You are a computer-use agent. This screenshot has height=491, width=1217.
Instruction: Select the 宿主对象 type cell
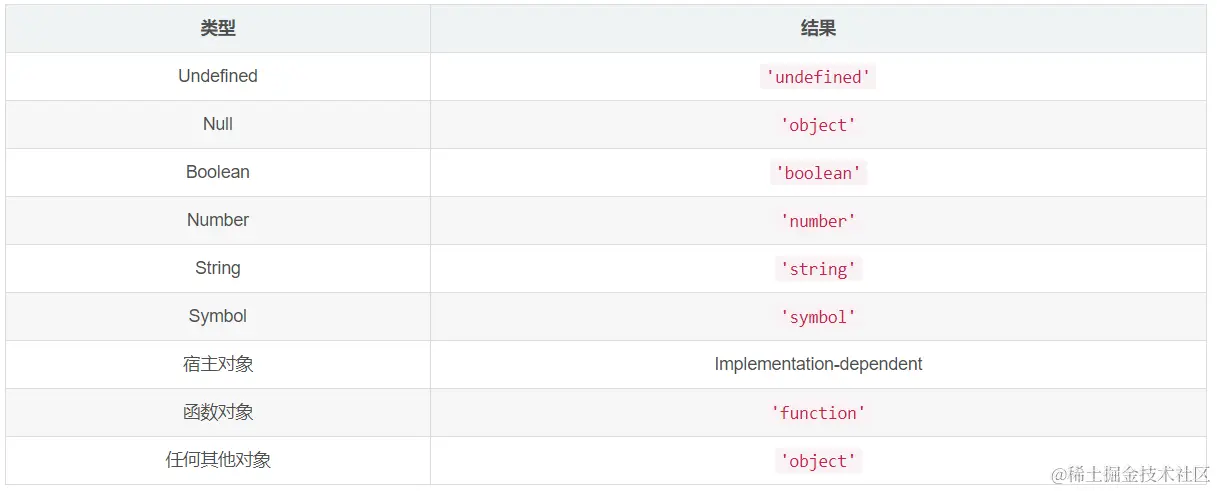218,364
